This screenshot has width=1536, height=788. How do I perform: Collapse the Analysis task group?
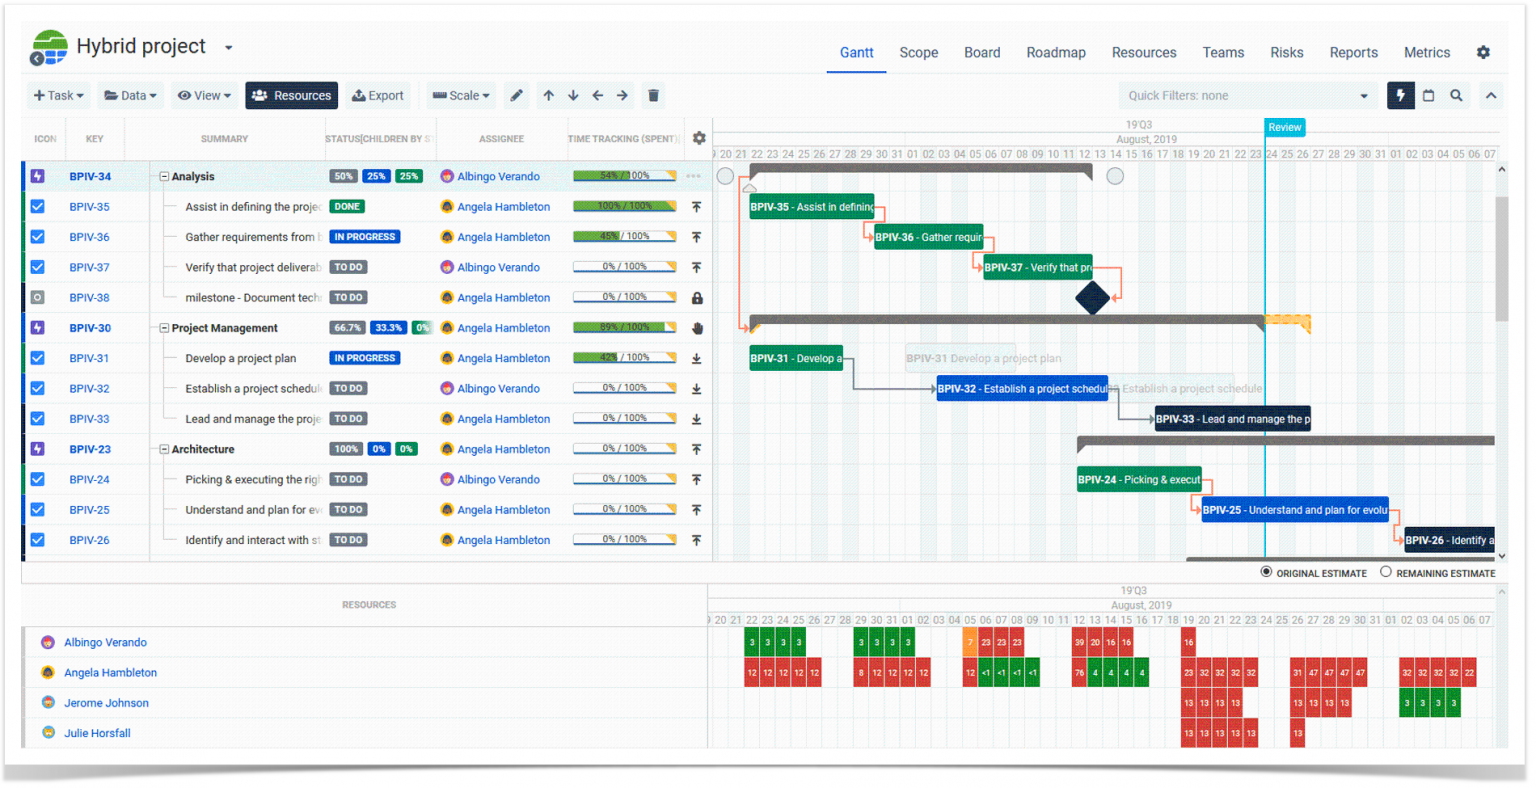162,176
